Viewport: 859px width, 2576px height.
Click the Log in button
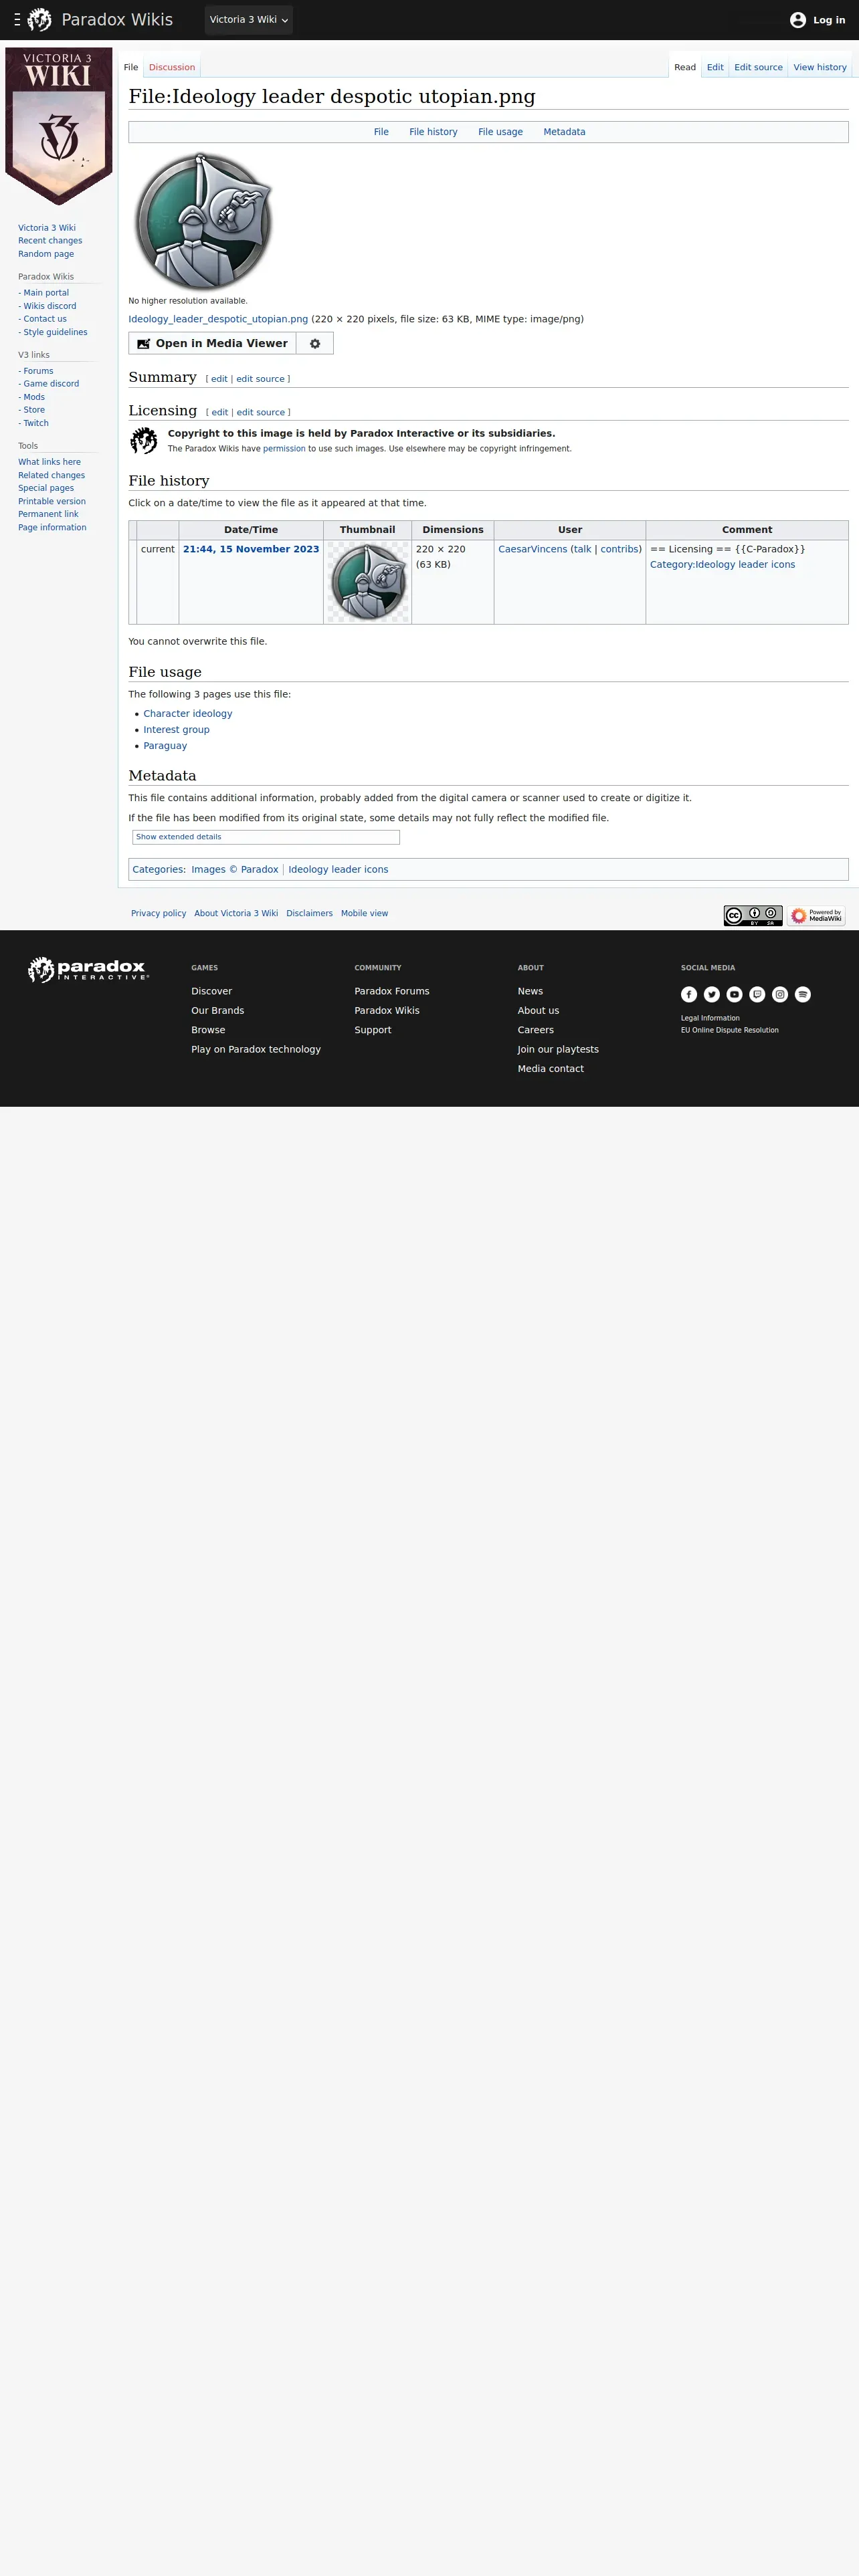click(x=828, y=20)
